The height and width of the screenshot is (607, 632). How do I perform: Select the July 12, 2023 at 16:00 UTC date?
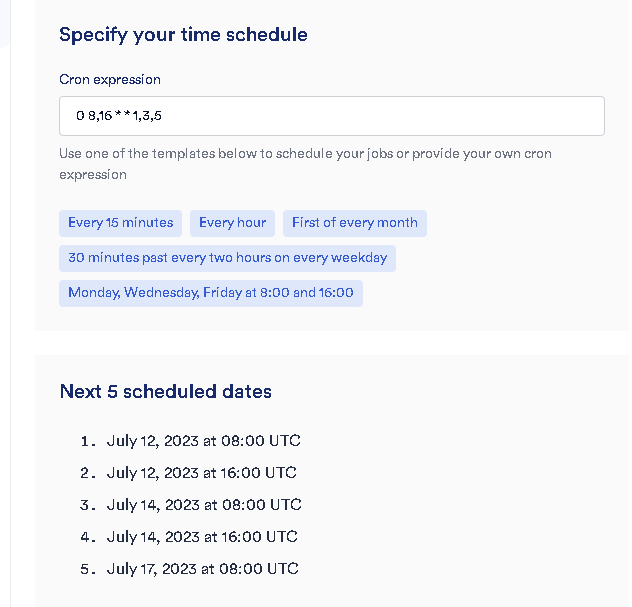pyautogui.click(x=201, y=473)
